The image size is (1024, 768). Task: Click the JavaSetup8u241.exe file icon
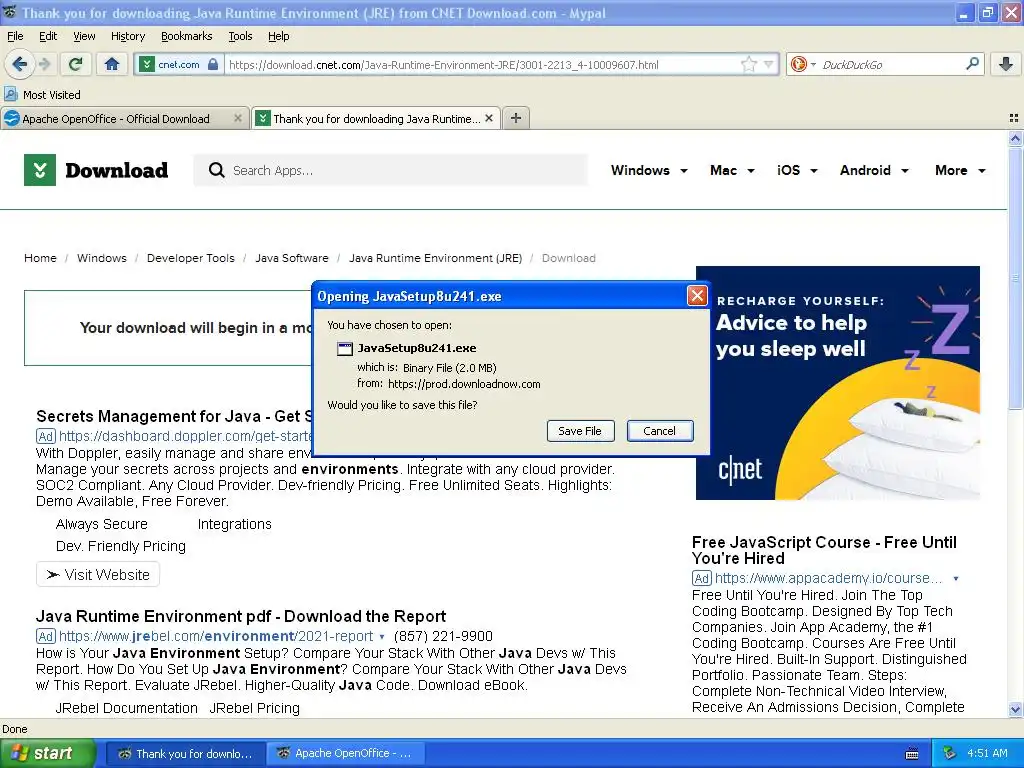344,348
